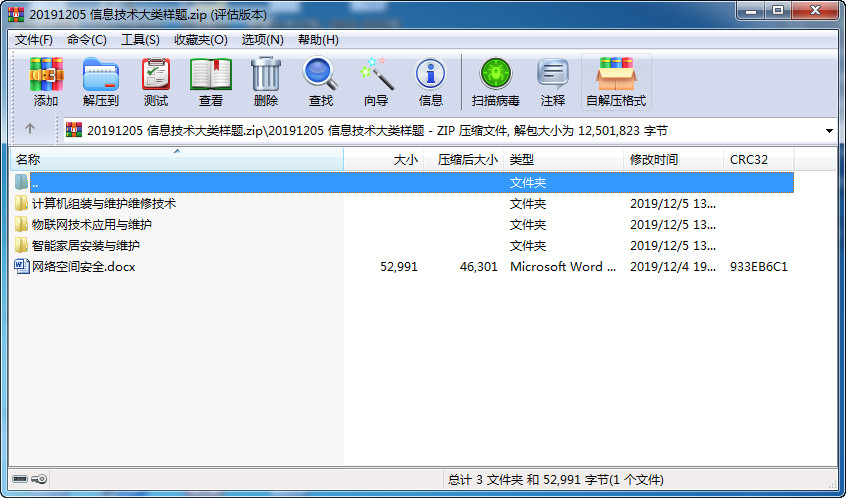This screenshot has height=498, width=846.
Task: Click the Test (测试) toolbar icon
Action: coord(156,74)
